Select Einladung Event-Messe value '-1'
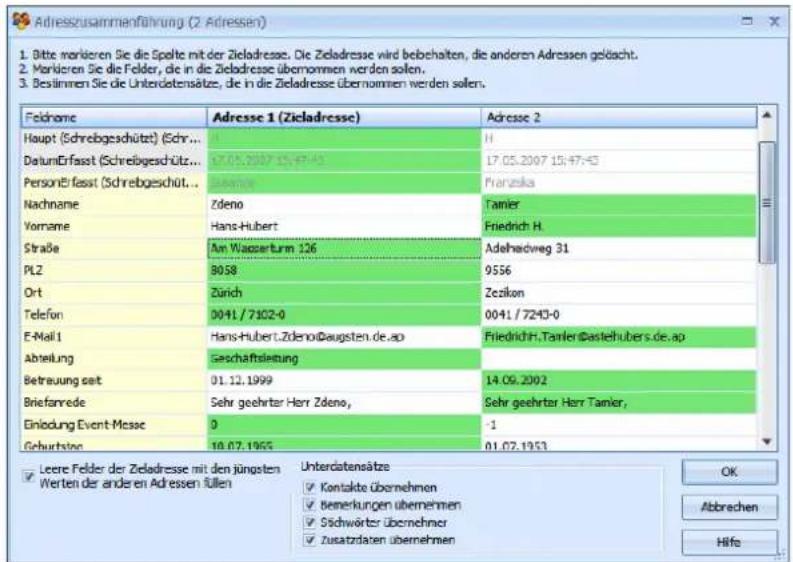 pos(619,425)
